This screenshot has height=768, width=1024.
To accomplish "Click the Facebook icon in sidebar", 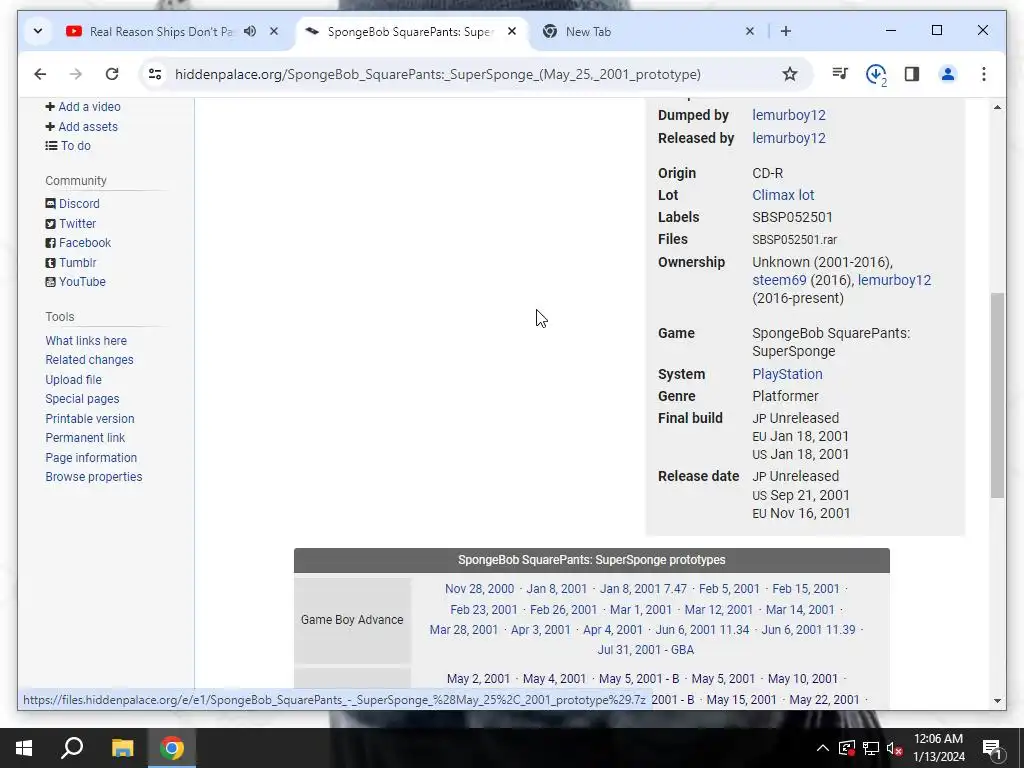I will click(x=50, y=243).
